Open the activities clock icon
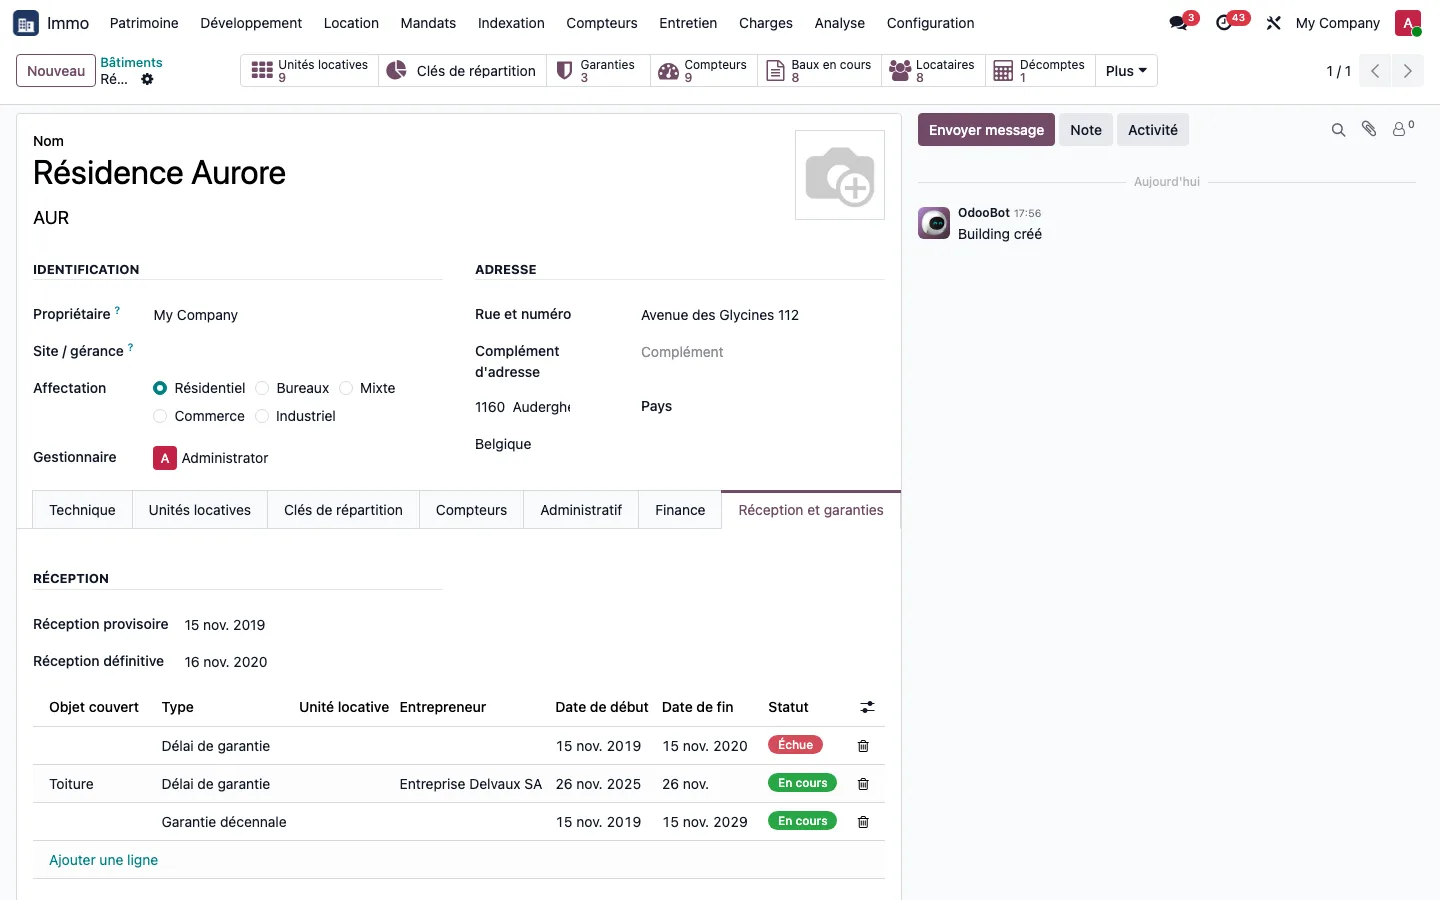Viewport: 1440px width, 900px height. tap(1224, 23)
